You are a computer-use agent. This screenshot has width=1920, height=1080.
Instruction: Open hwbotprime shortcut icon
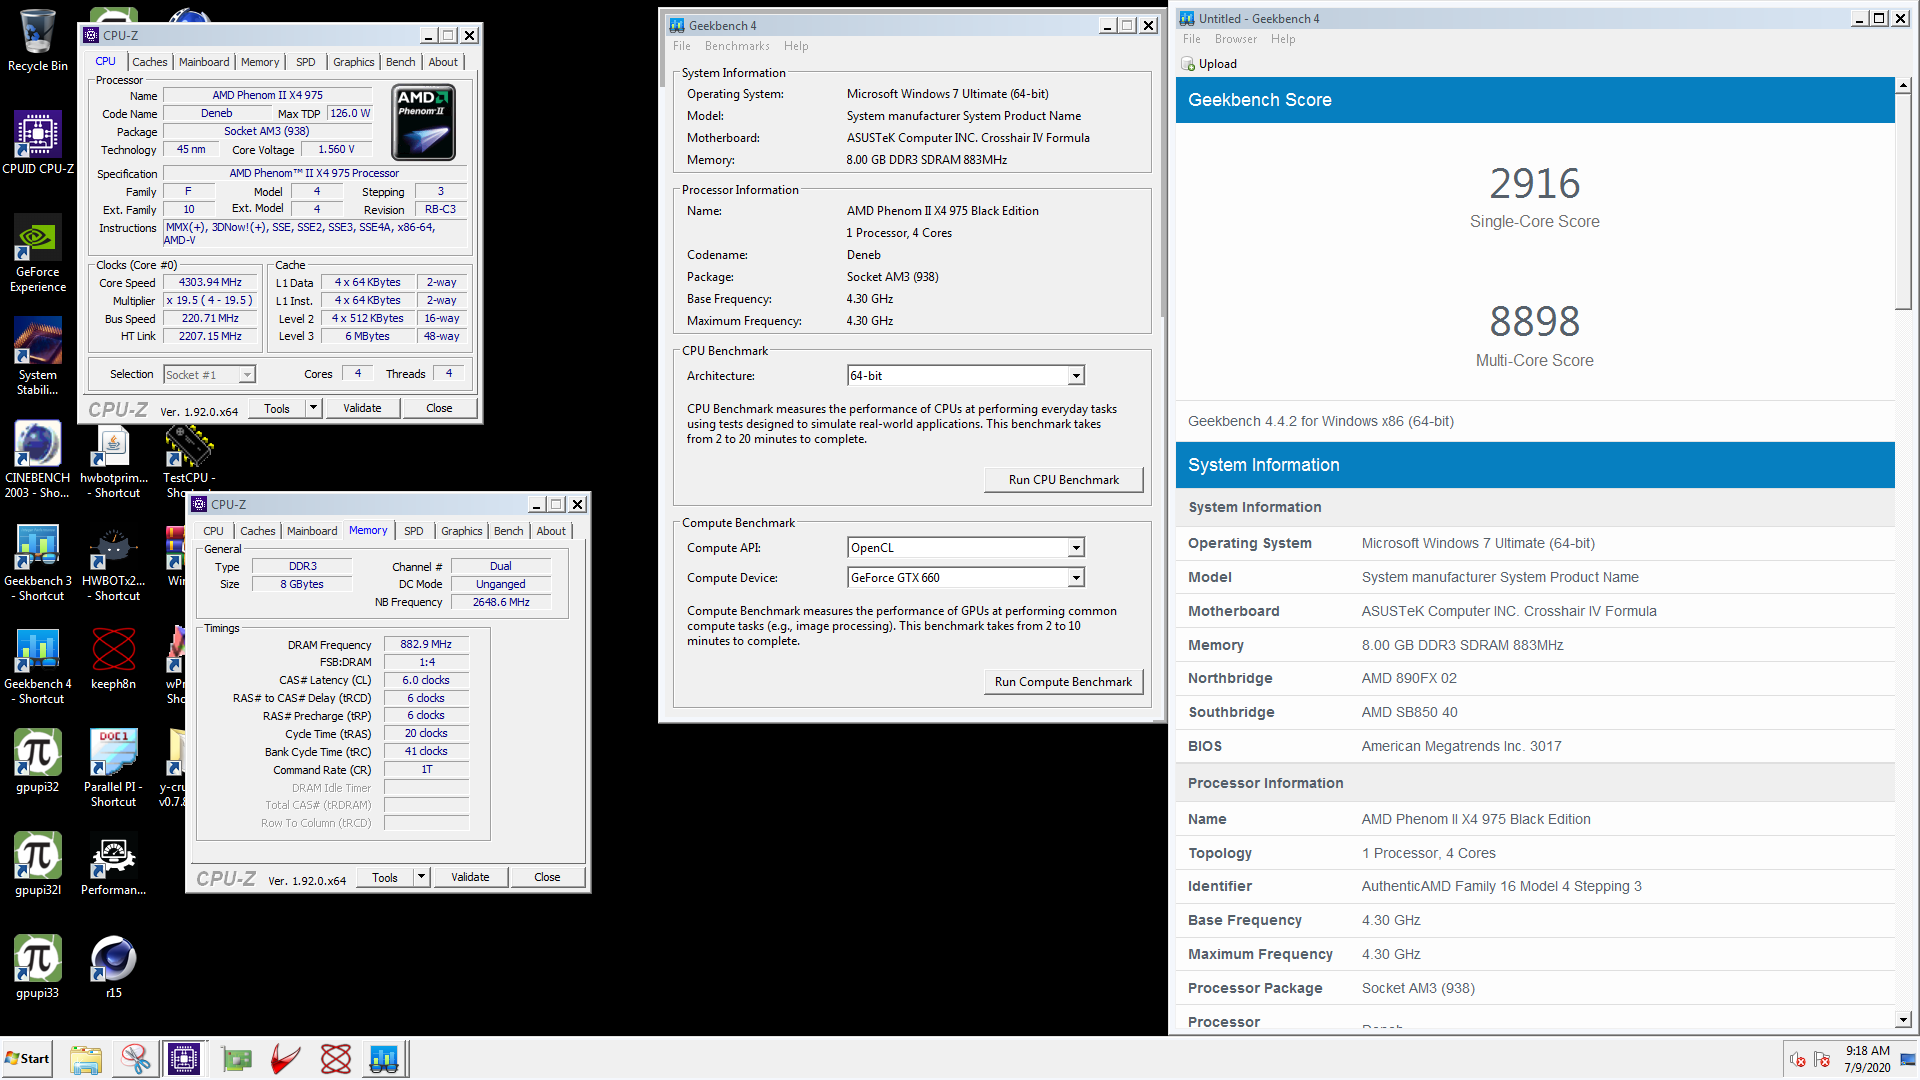113,459
